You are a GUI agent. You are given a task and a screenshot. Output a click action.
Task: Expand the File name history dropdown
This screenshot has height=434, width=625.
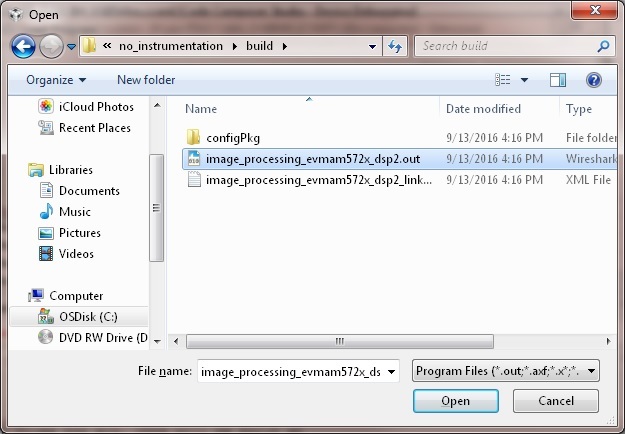point(391,371)
